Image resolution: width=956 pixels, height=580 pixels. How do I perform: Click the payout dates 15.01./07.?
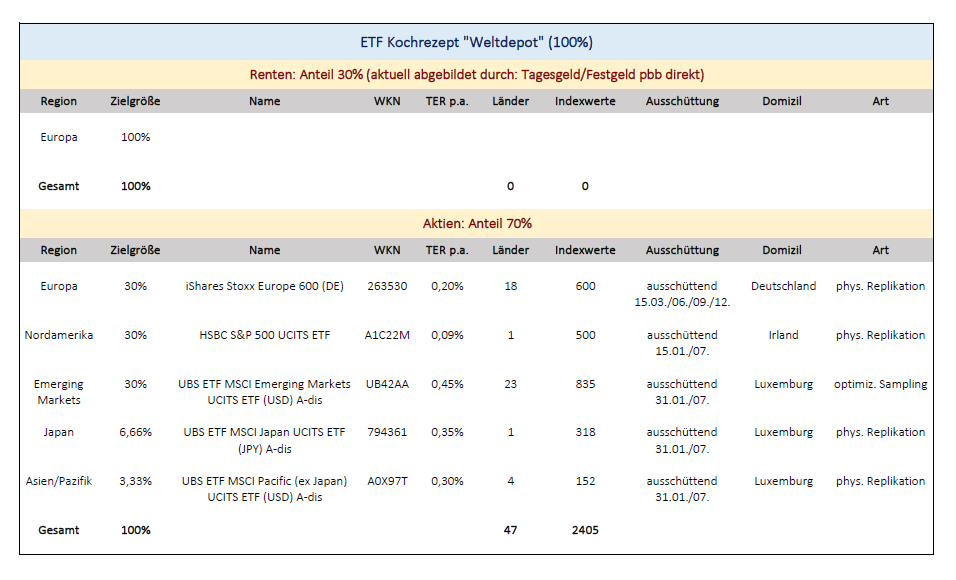tap(682, 351)
